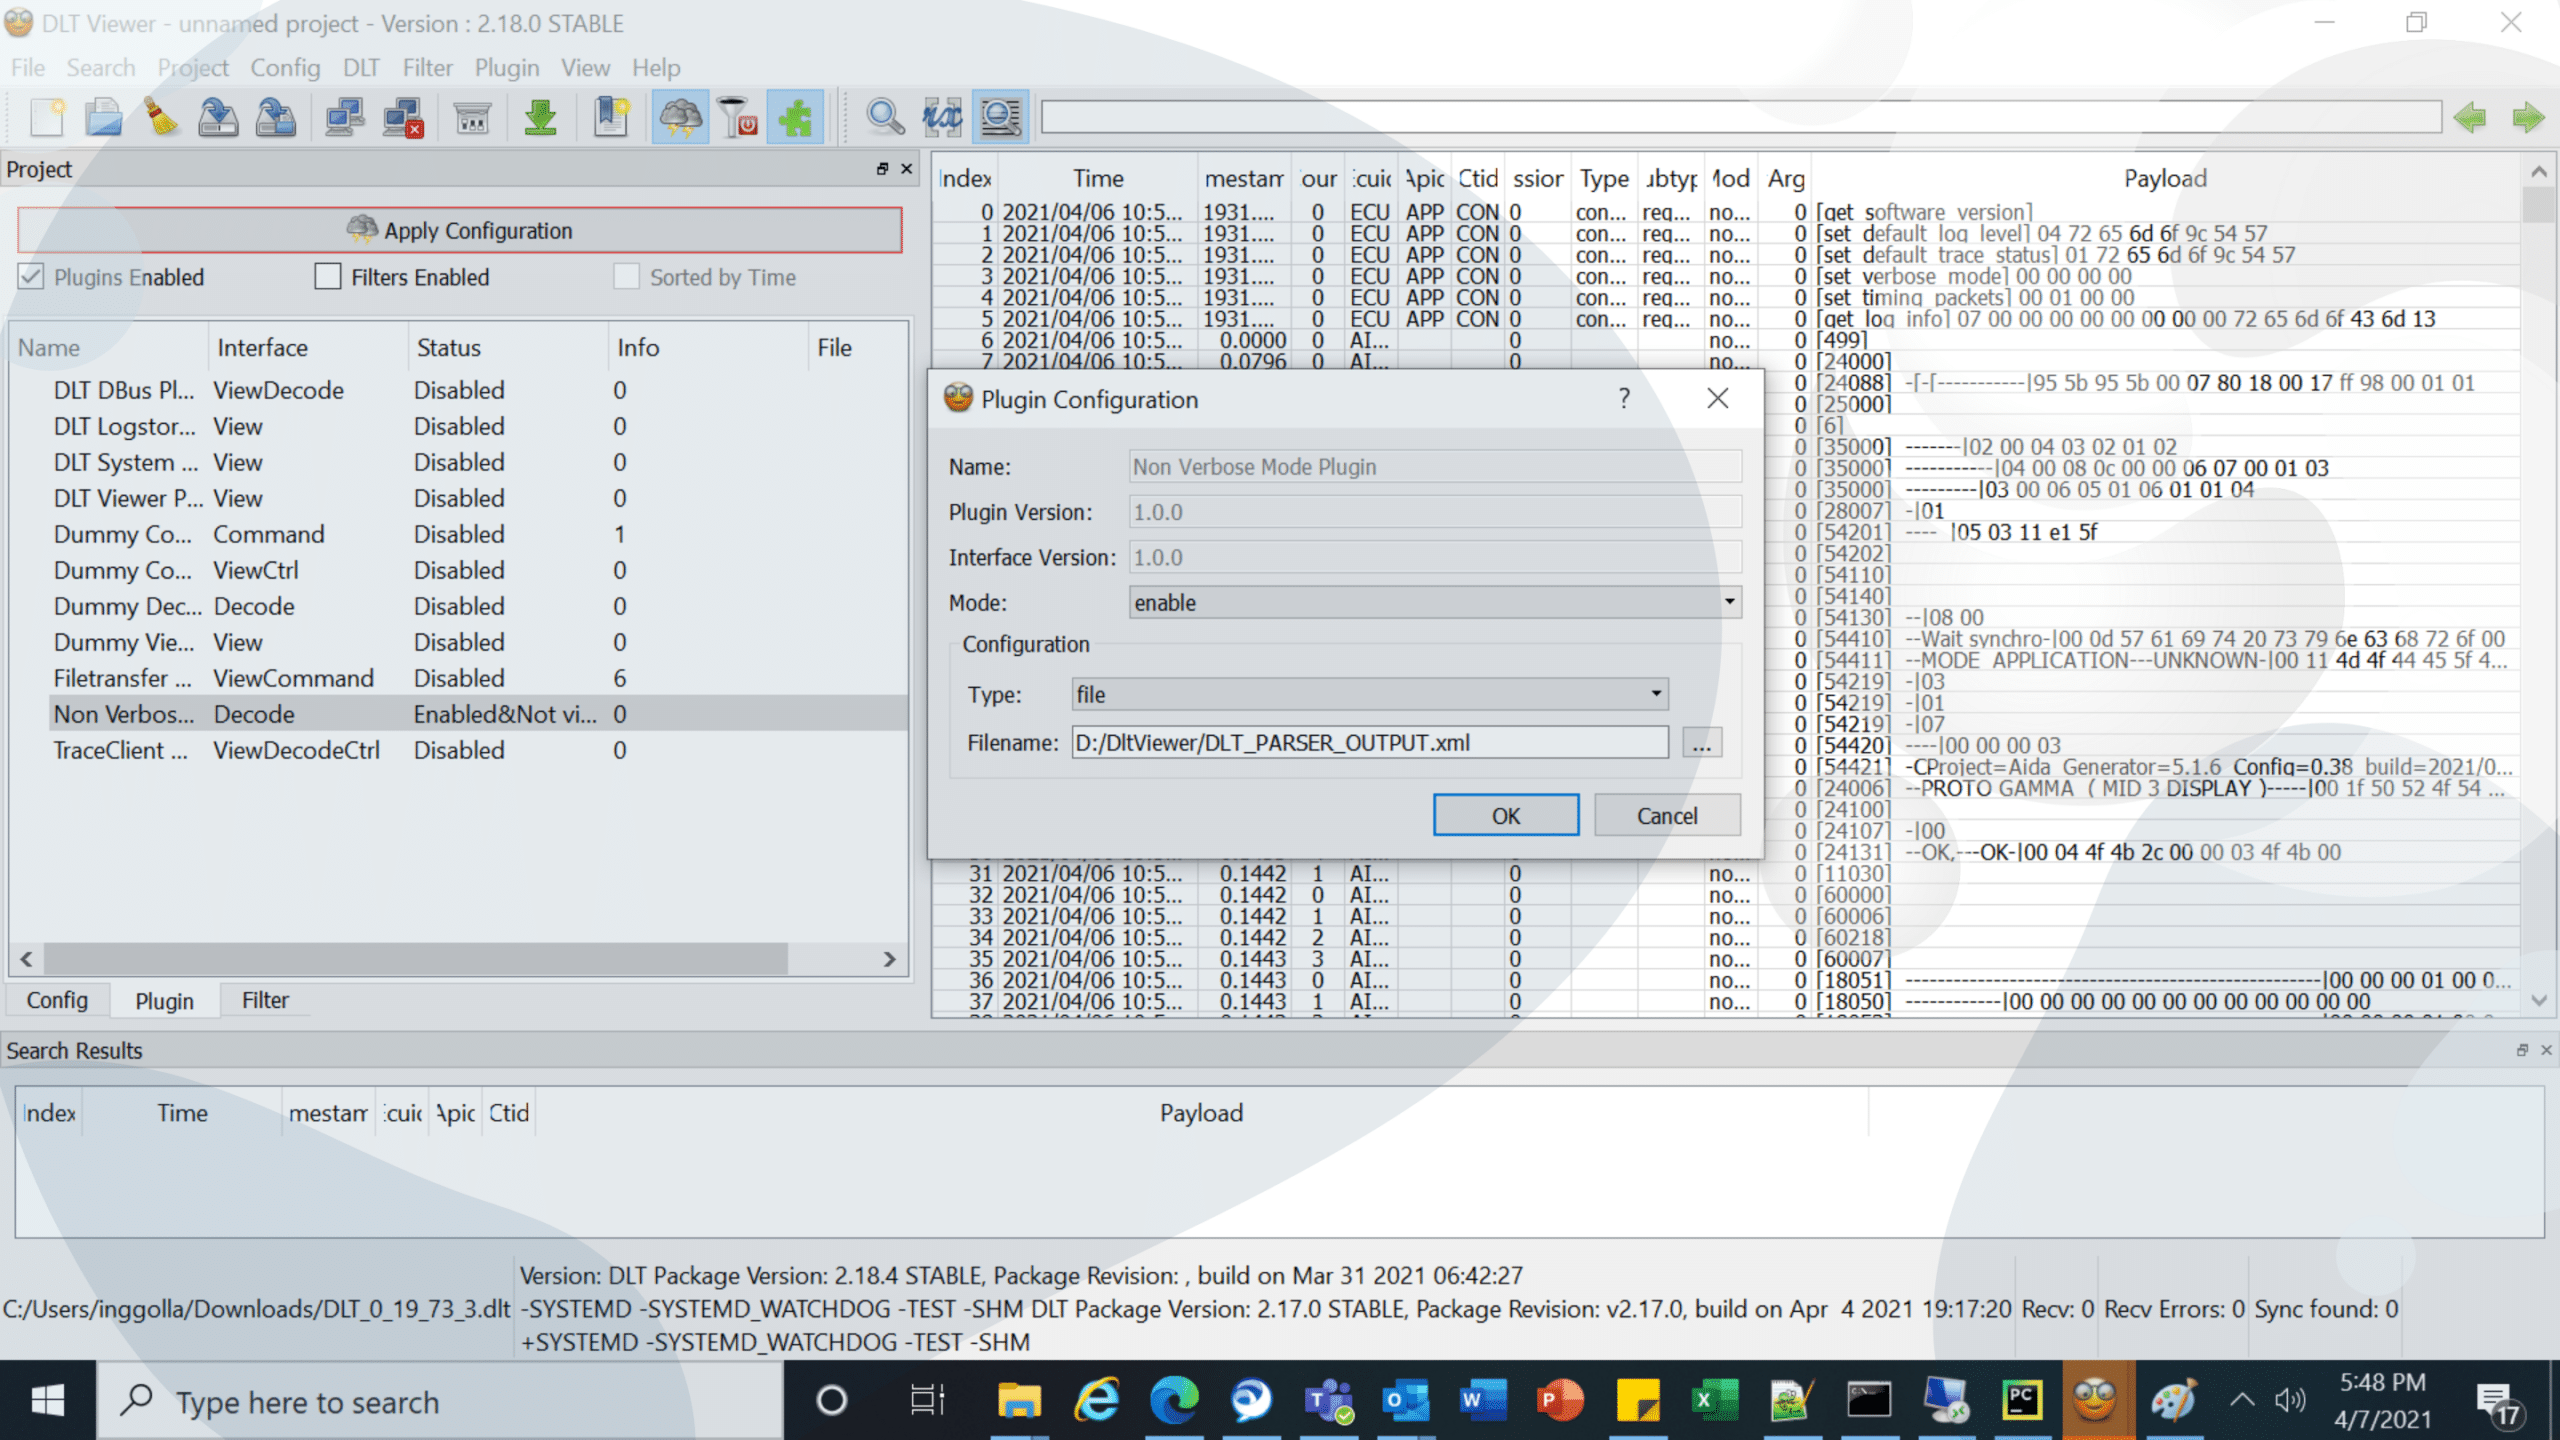
Task: Open the Mode dropdown set to enable
Action: (x=1435, y=602)
